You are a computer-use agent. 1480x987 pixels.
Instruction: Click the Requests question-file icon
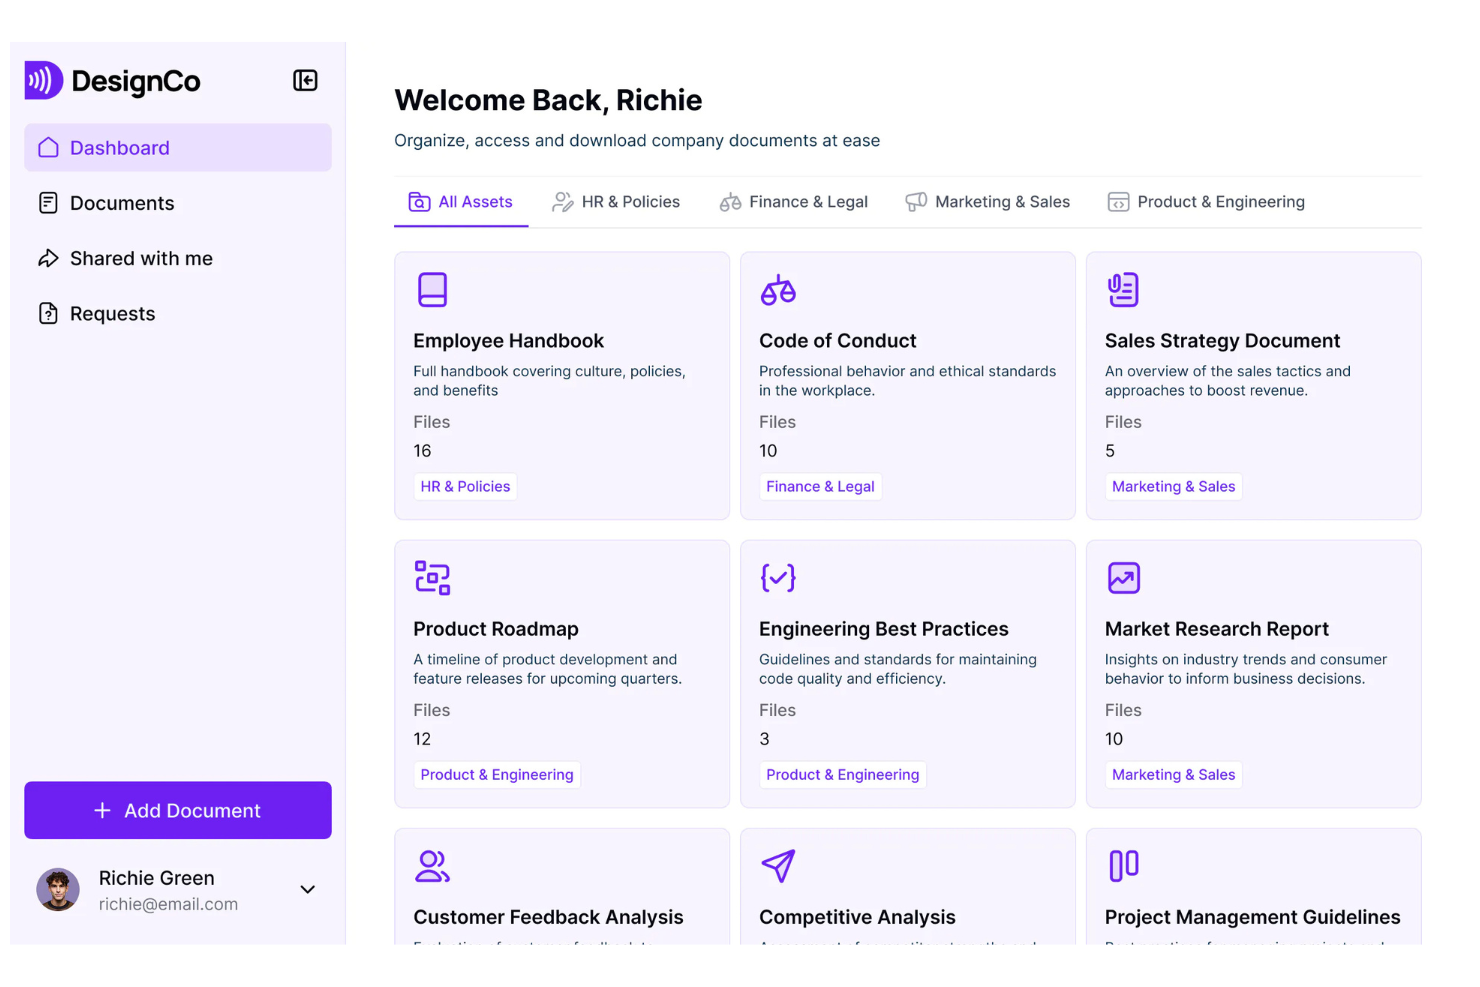tap(48, 314)
